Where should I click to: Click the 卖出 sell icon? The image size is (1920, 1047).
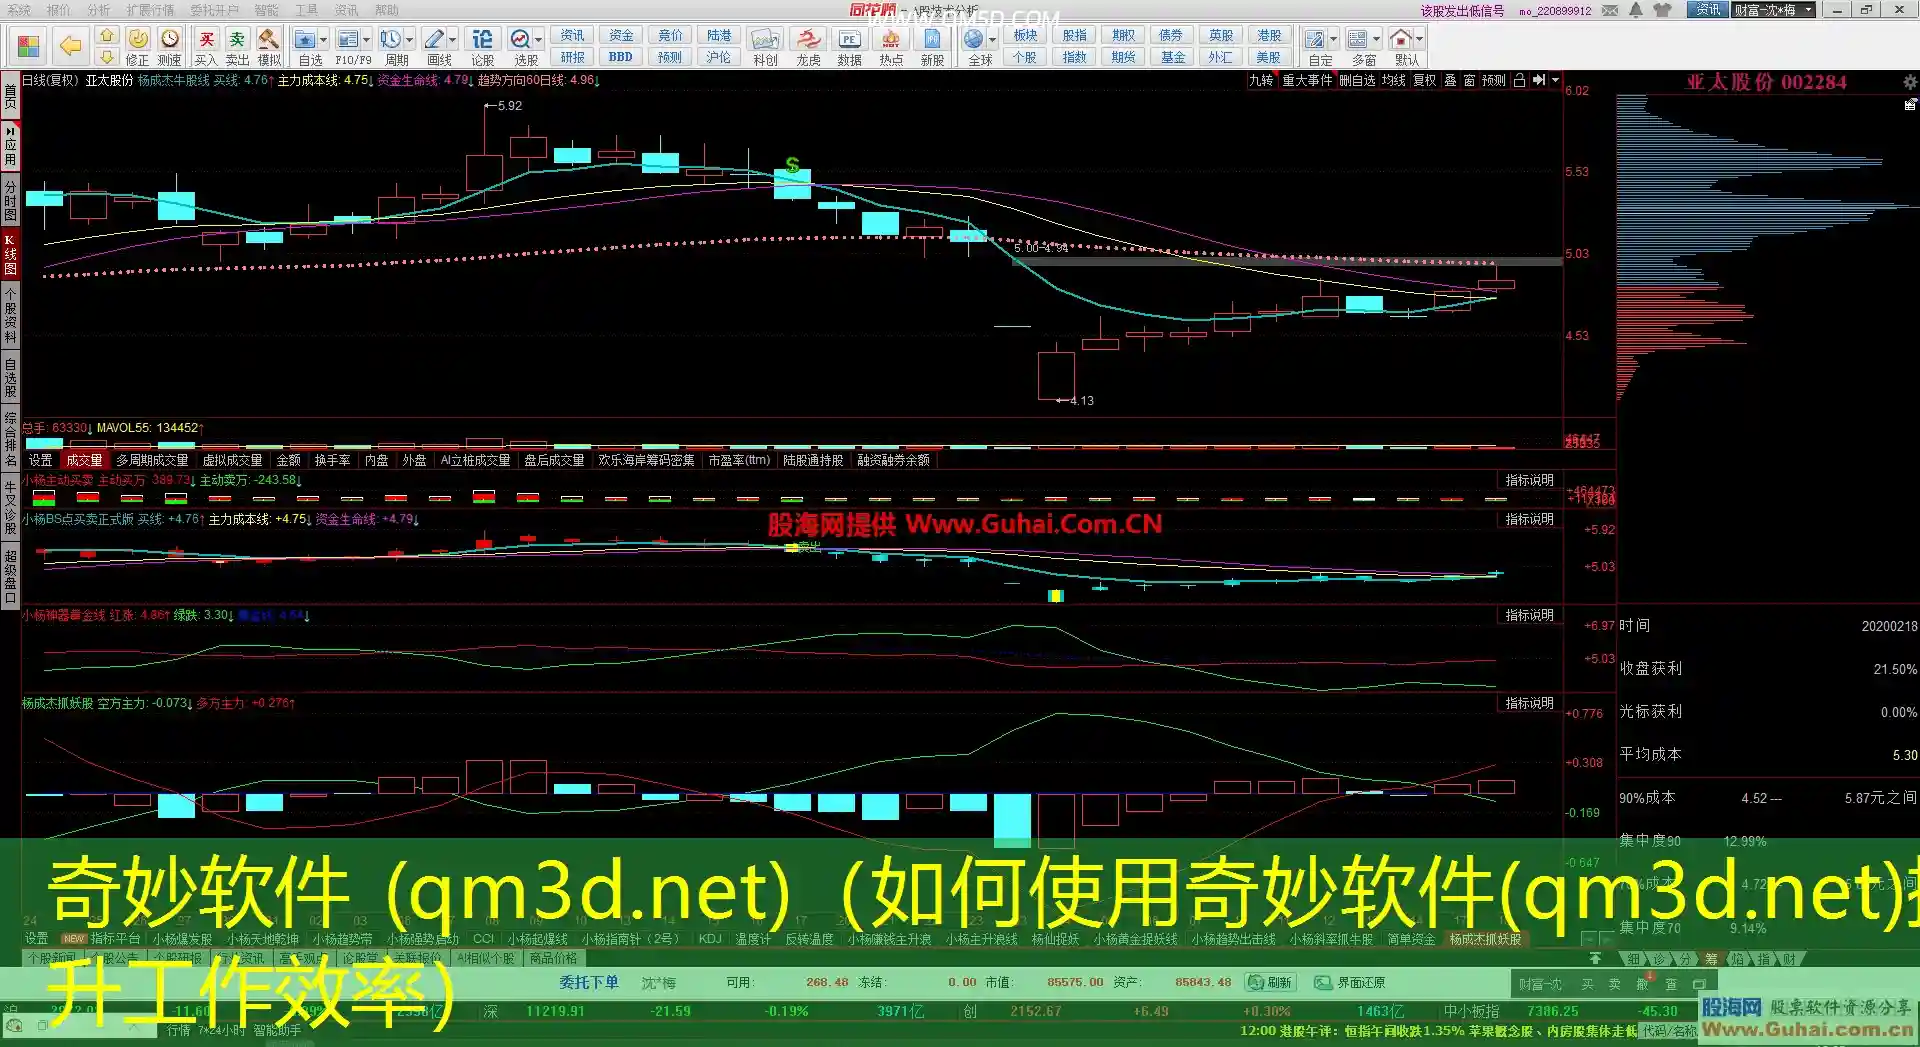(x=237, y=47)
